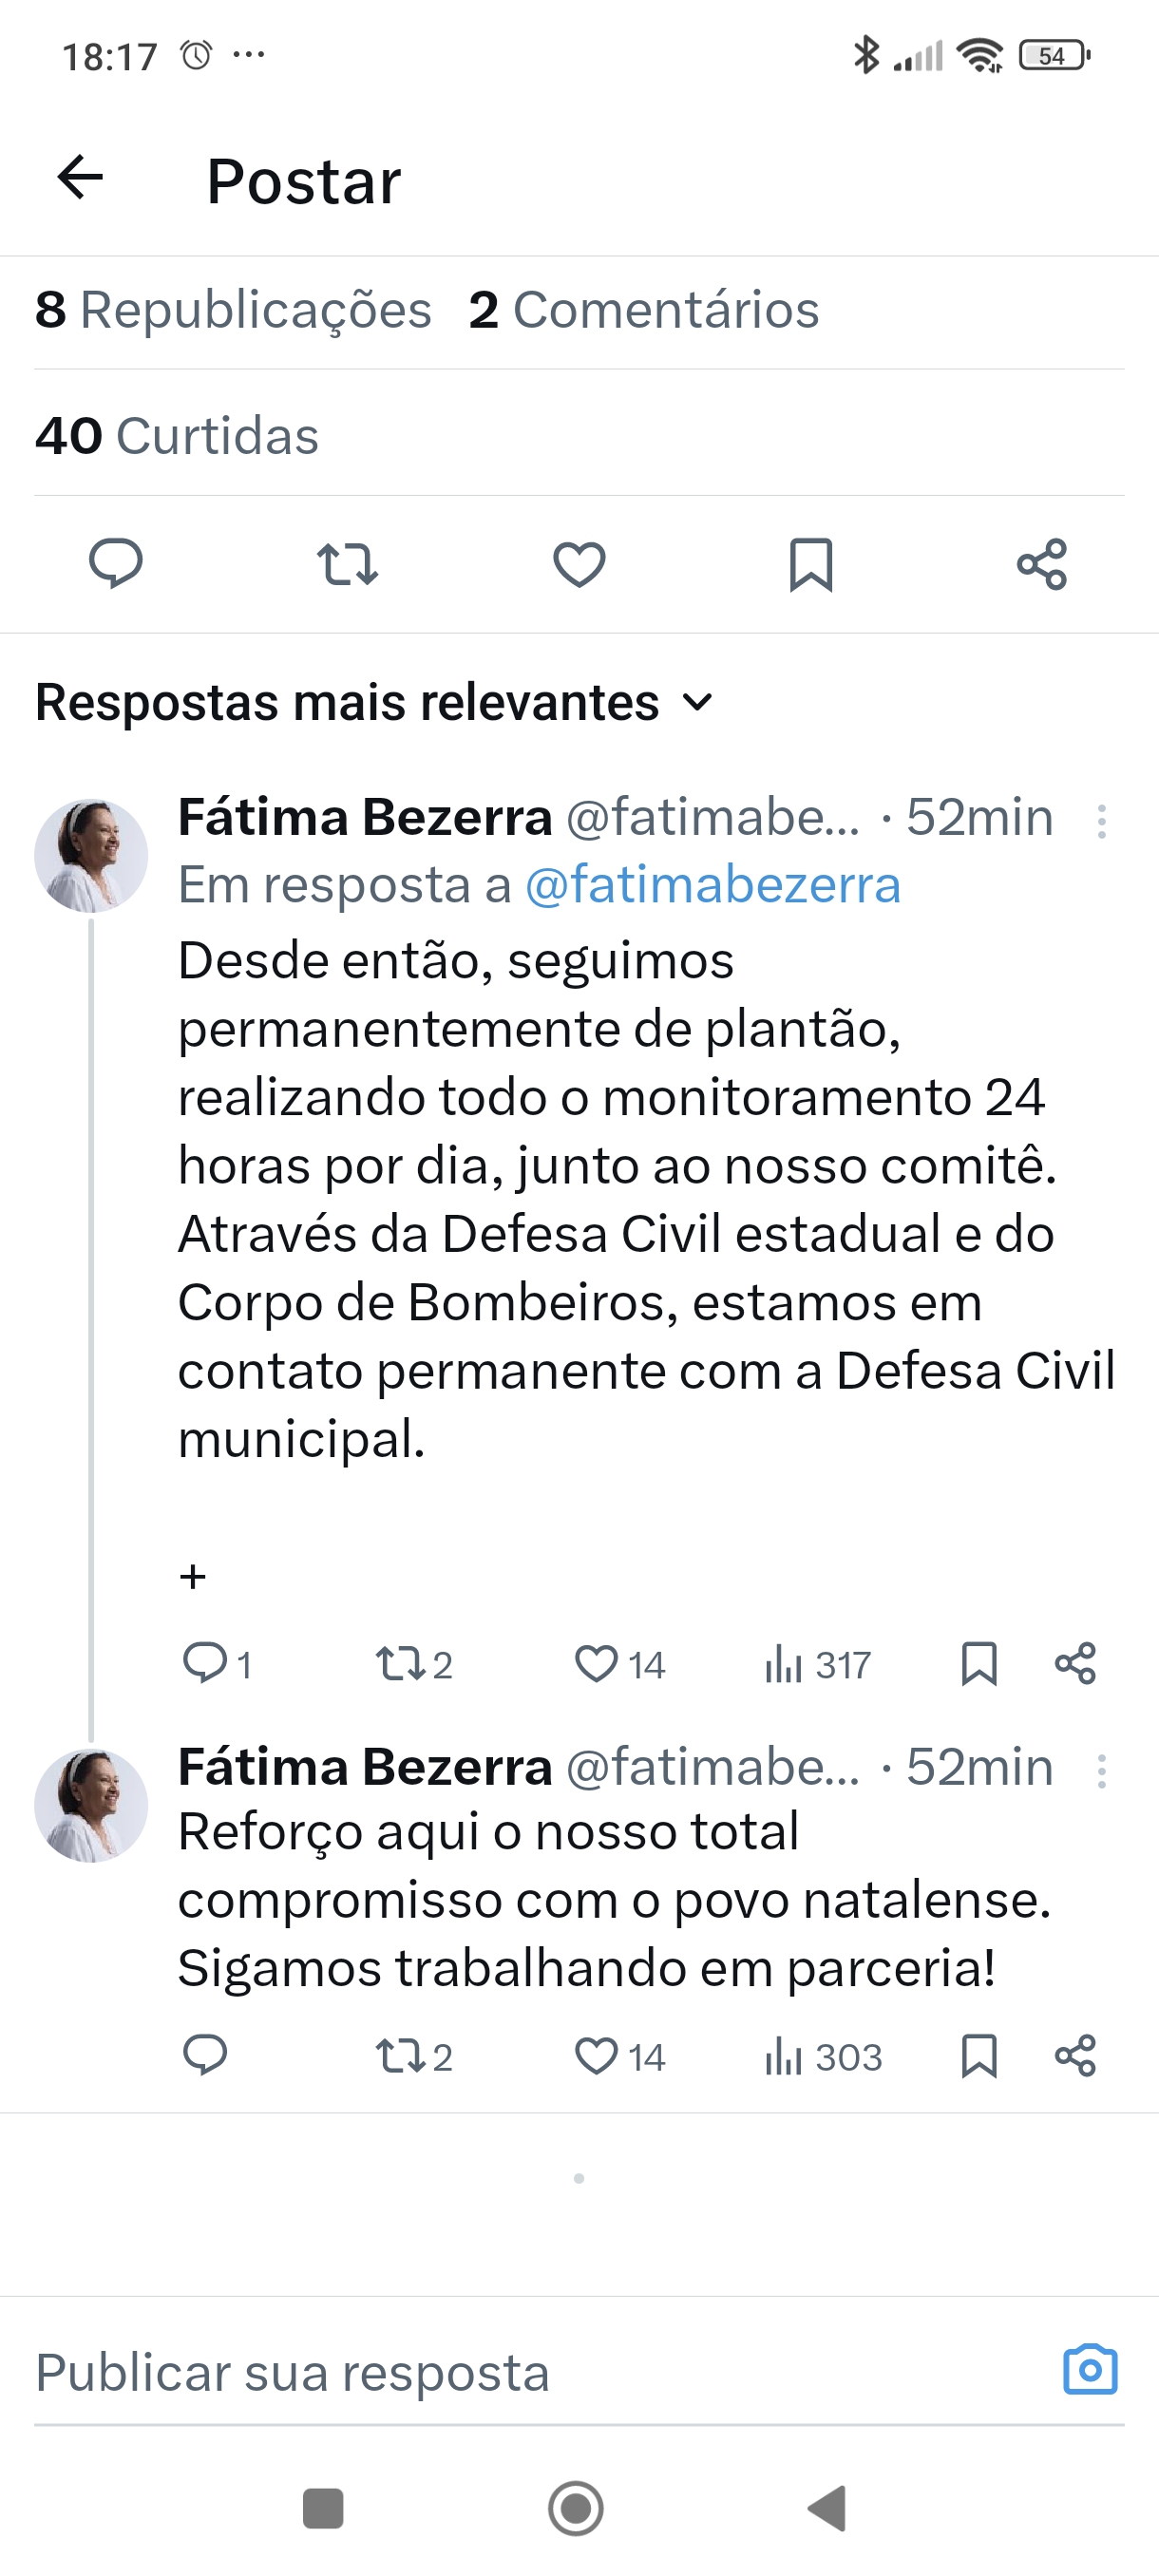Repost the main post using the repost icon
Screen dimensions: 1159x2576
point(347,564)
